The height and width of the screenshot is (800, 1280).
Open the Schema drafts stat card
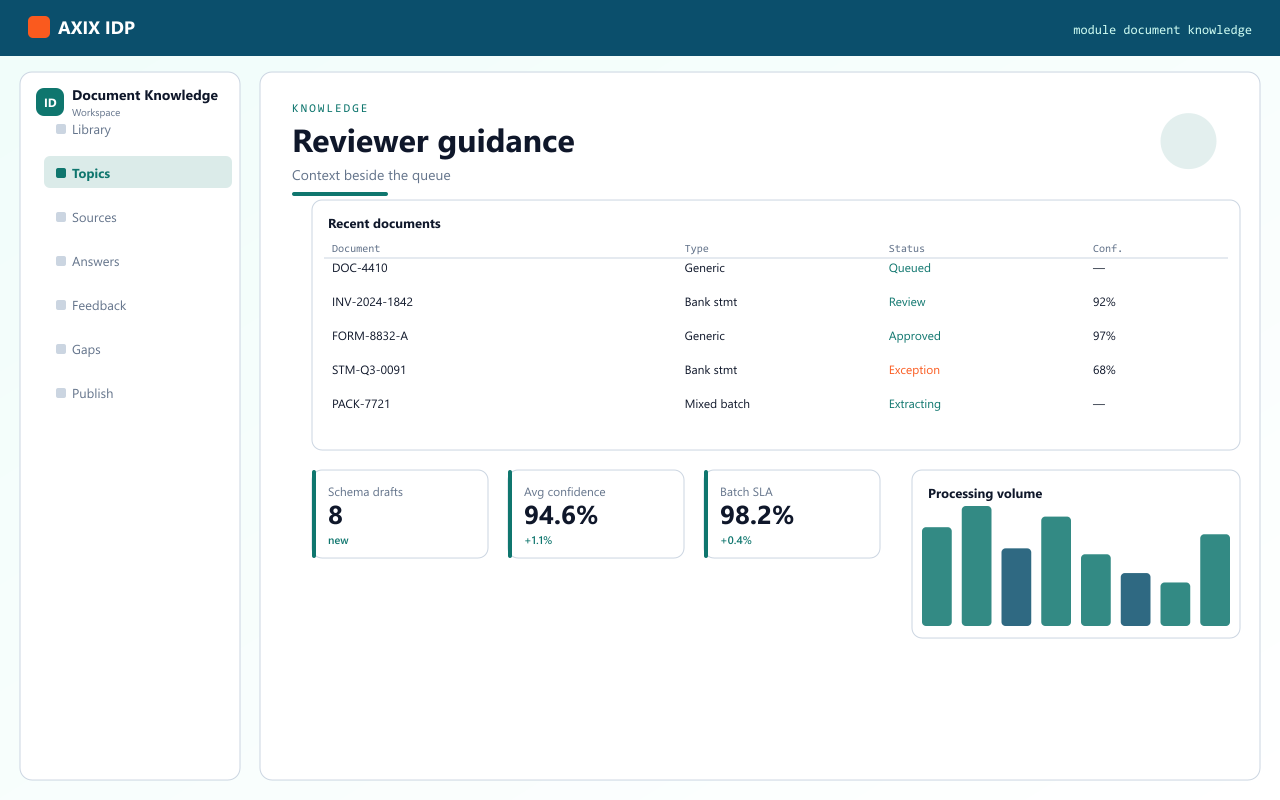point(400,514)
